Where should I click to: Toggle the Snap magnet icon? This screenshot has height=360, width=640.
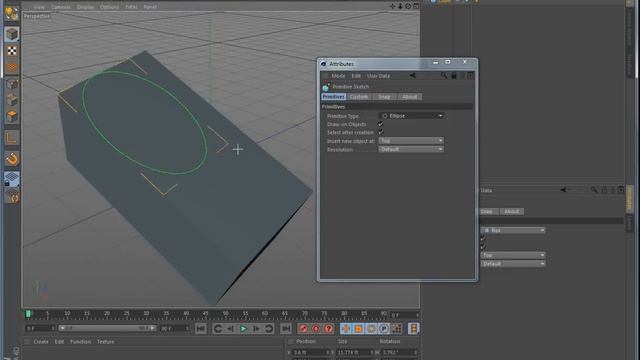pyautogui.click(x=12, y=158)
